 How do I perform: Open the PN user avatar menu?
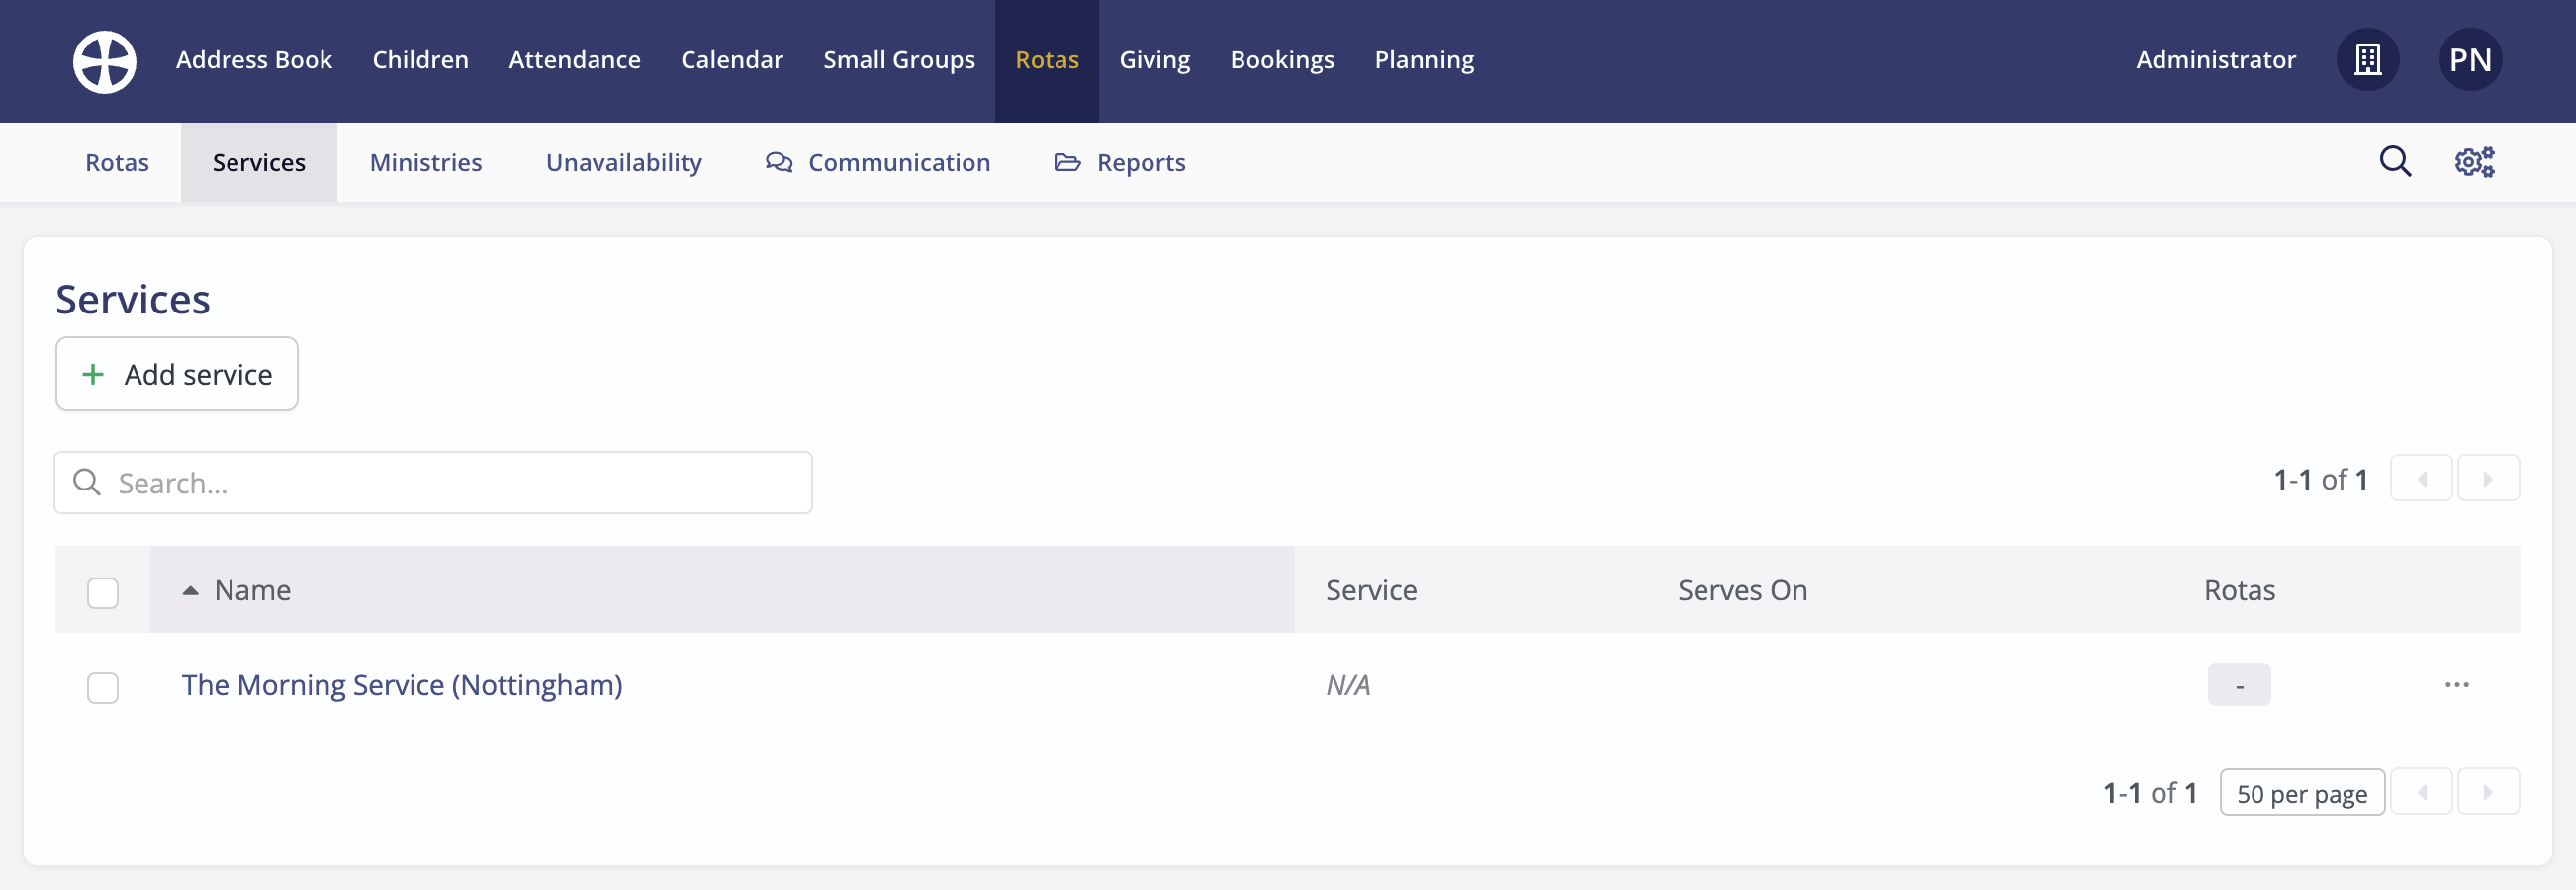pos(2469,60)
